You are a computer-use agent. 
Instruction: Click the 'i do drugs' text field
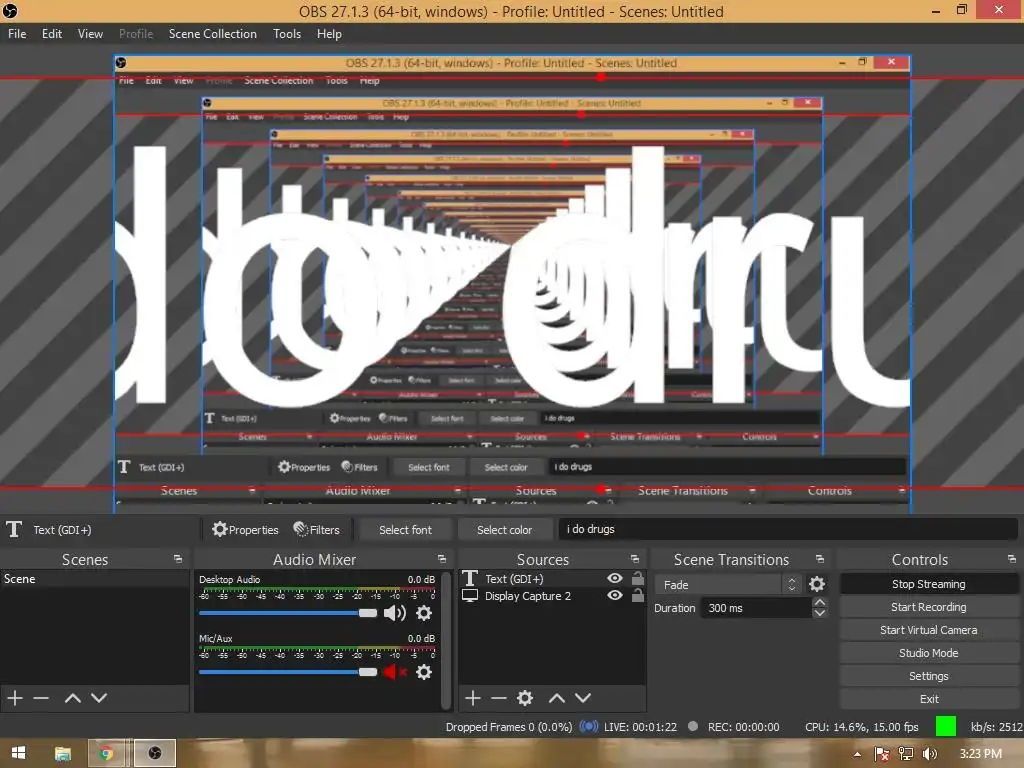pos(788,529)
